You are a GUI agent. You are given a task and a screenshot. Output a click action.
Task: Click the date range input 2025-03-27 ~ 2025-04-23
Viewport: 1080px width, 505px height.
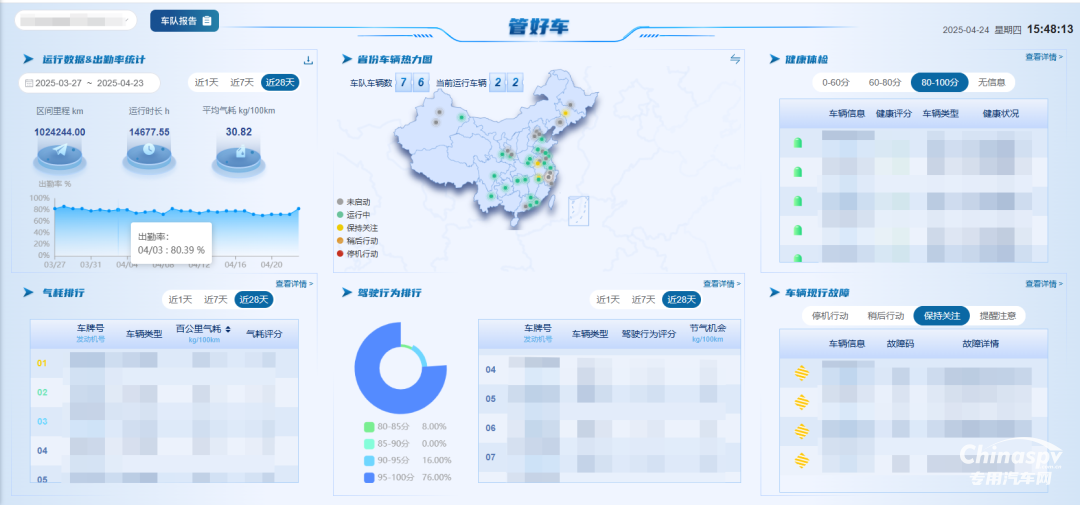coord(91,83)
